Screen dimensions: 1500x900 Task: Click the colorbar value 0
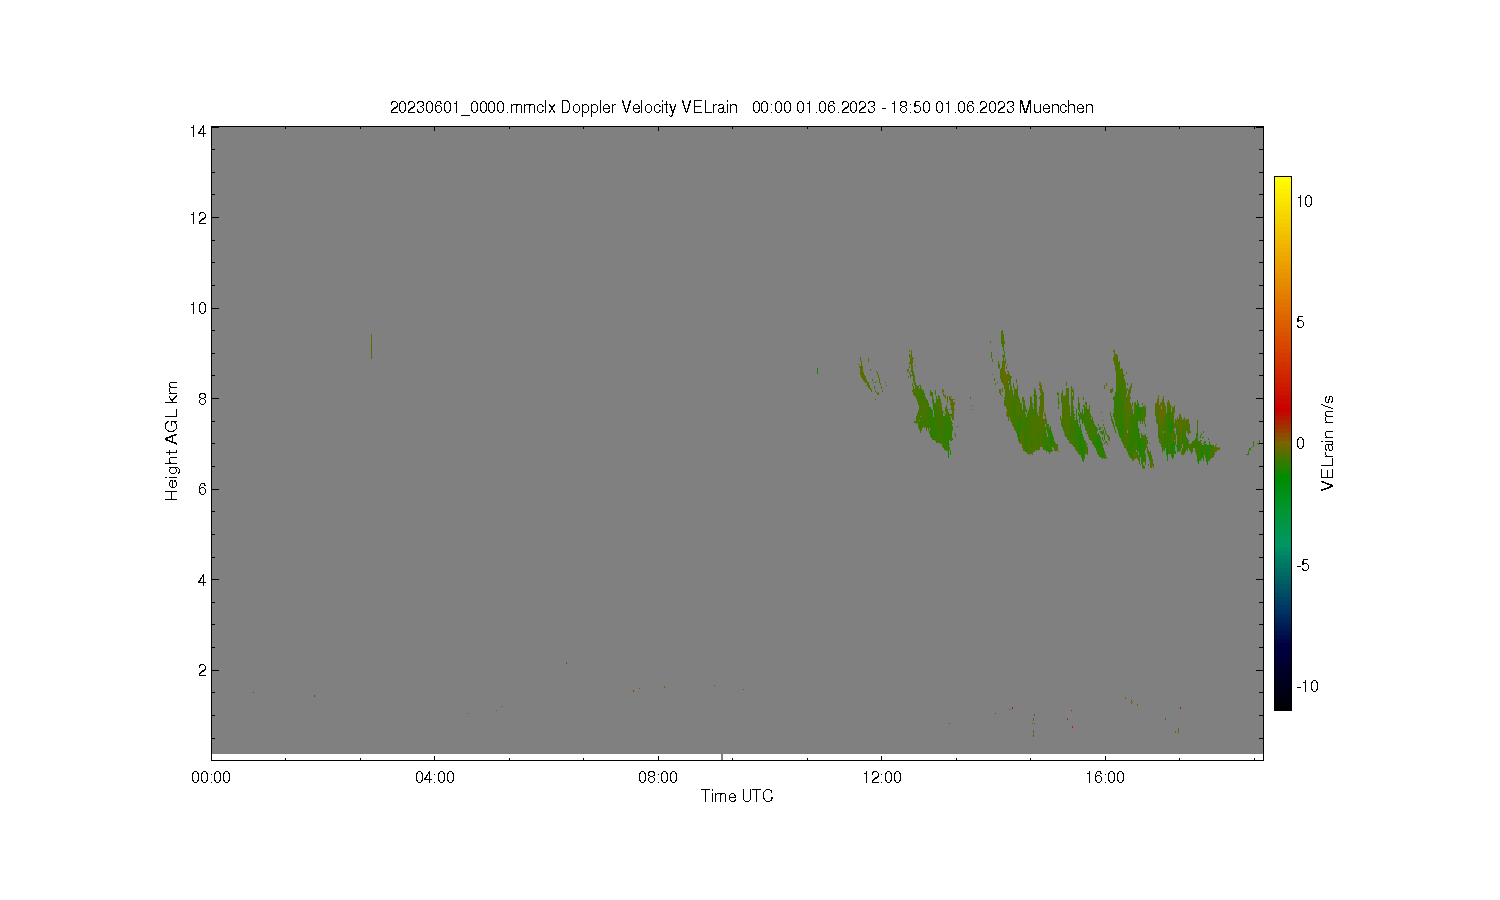1300,443
